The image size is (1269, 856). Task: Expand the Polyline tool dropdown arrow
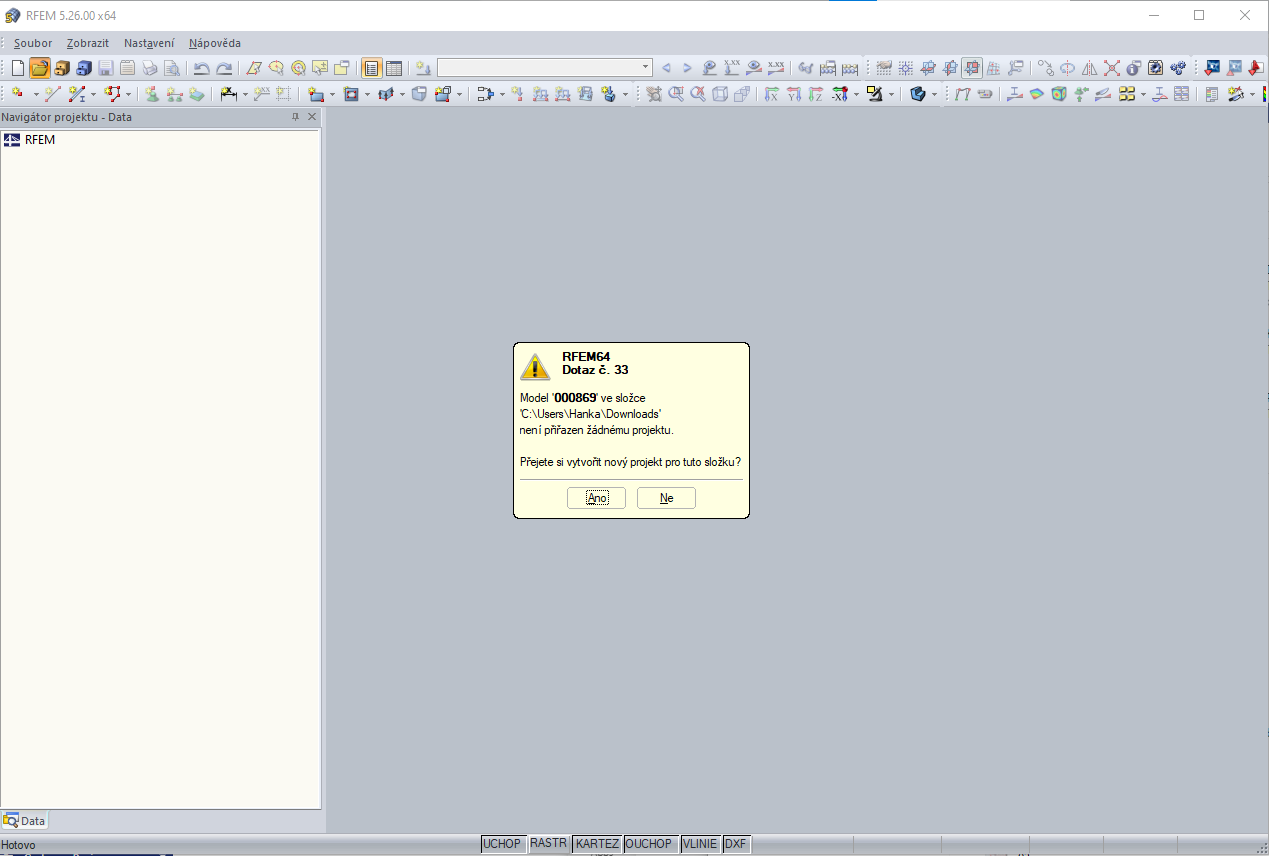point(129,94)
